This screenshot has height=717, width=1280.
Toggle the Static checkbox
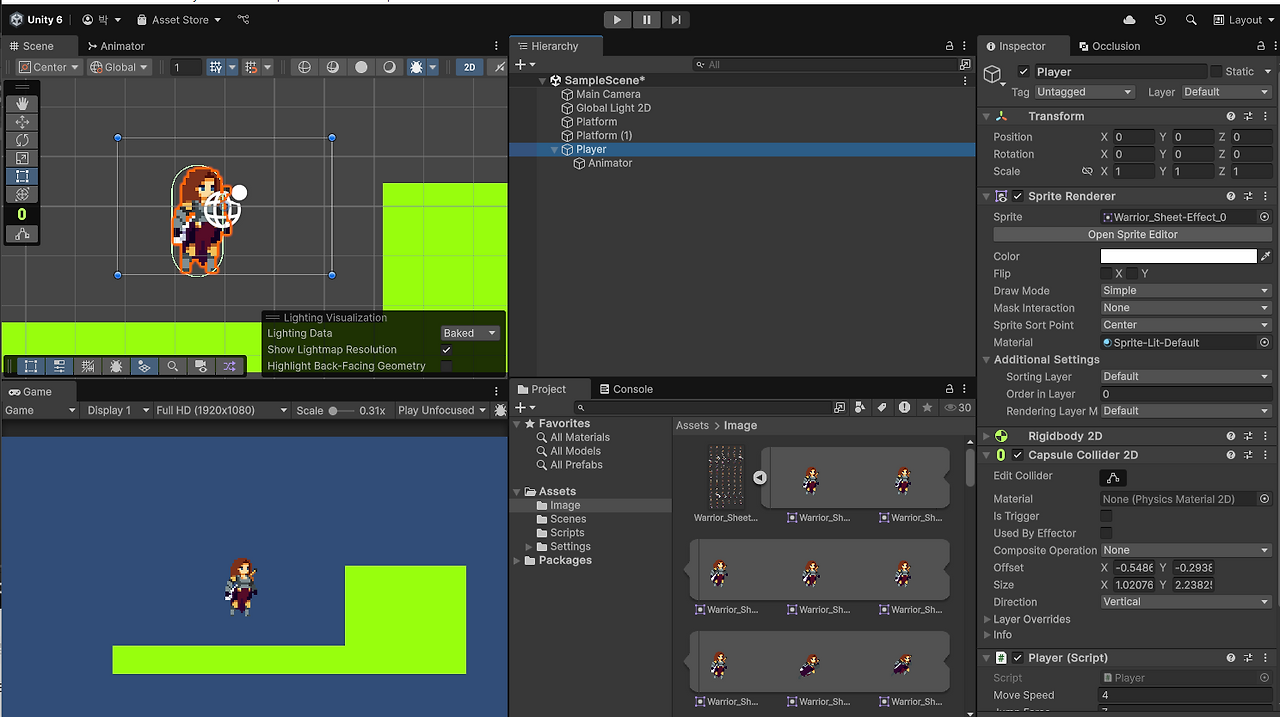[x=1216, y=72]
